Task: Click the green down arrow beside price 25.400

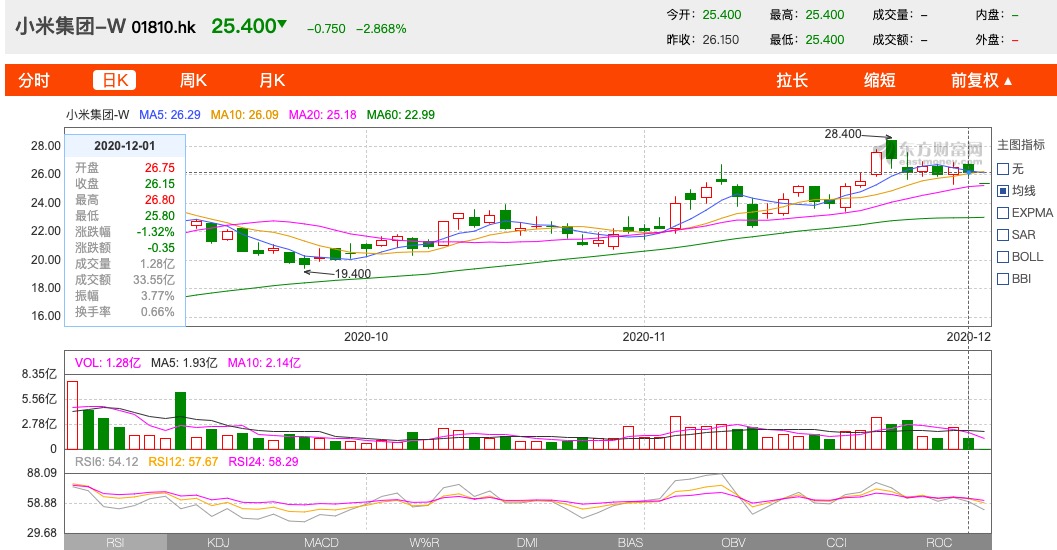Action: coord(282,25)
